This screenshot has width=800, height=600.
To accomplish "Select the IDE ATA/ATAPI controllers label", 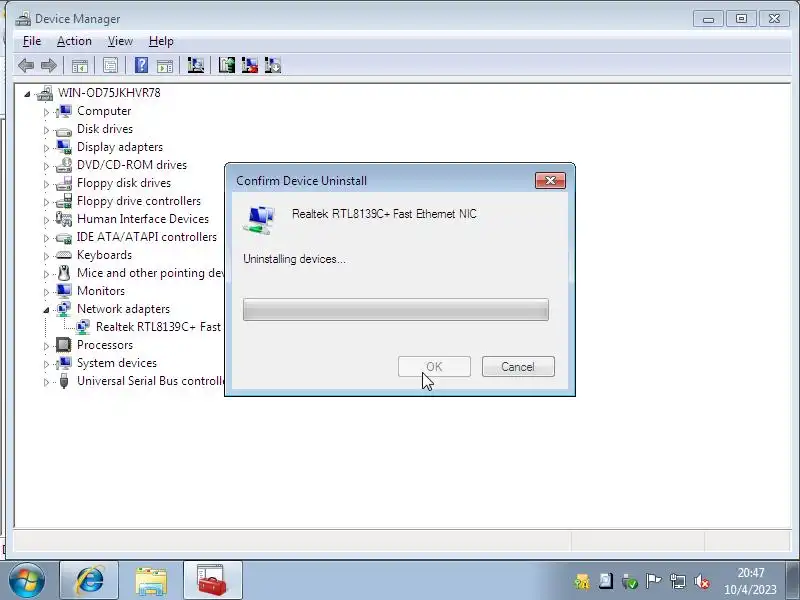I will pos(146,237).
